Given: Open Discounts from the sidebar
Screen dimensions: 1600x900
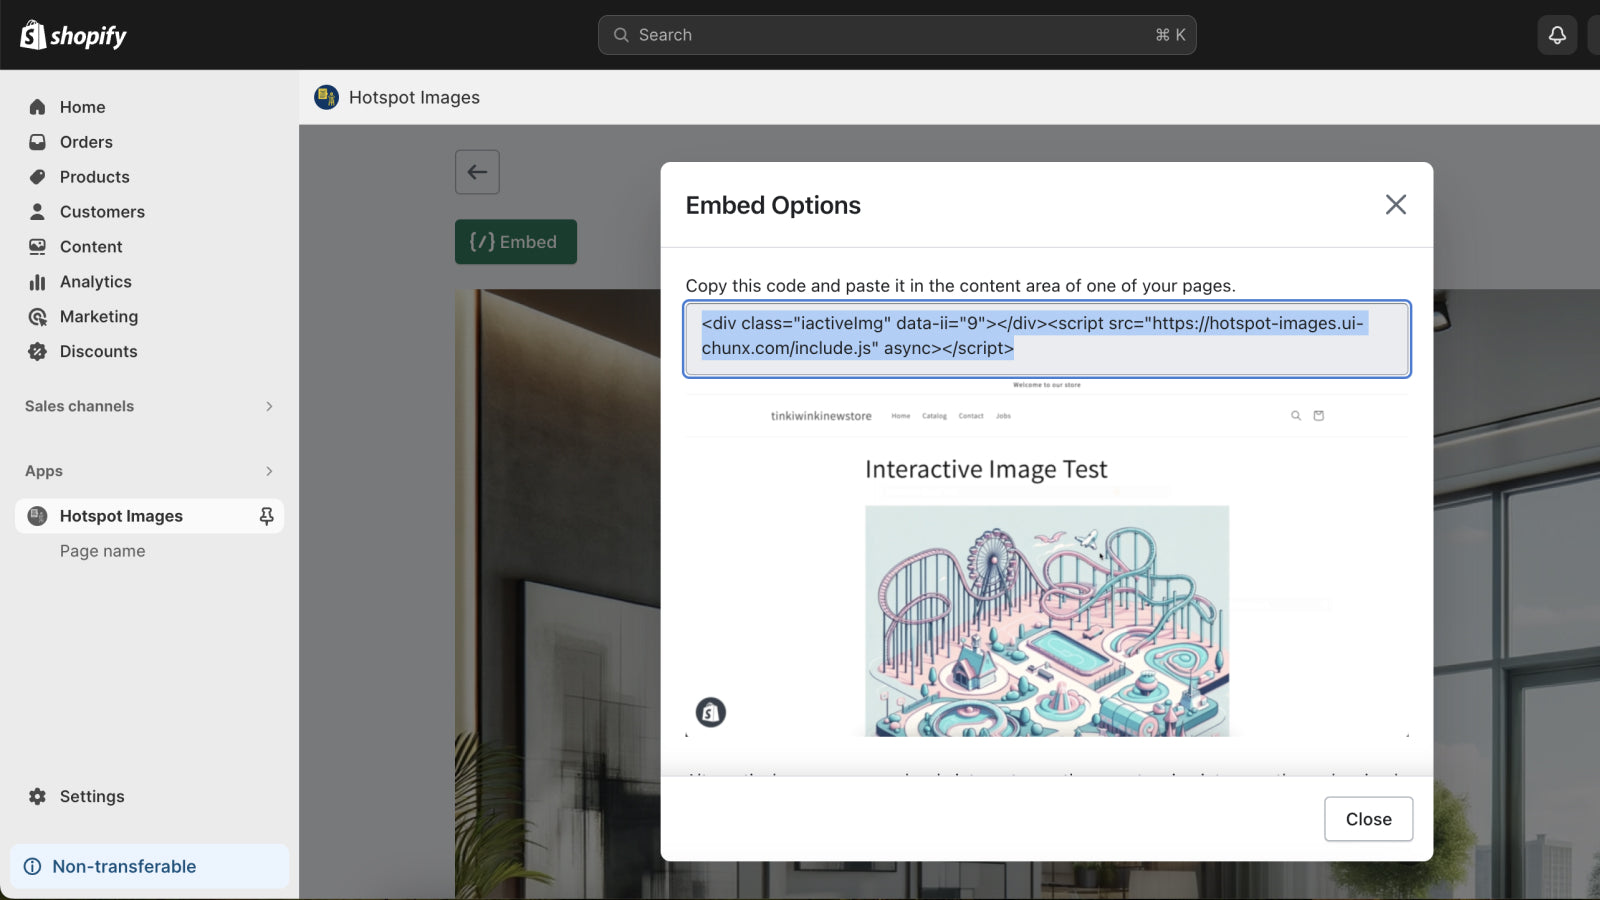Looking at the screenshot, I should click(98, 351).
